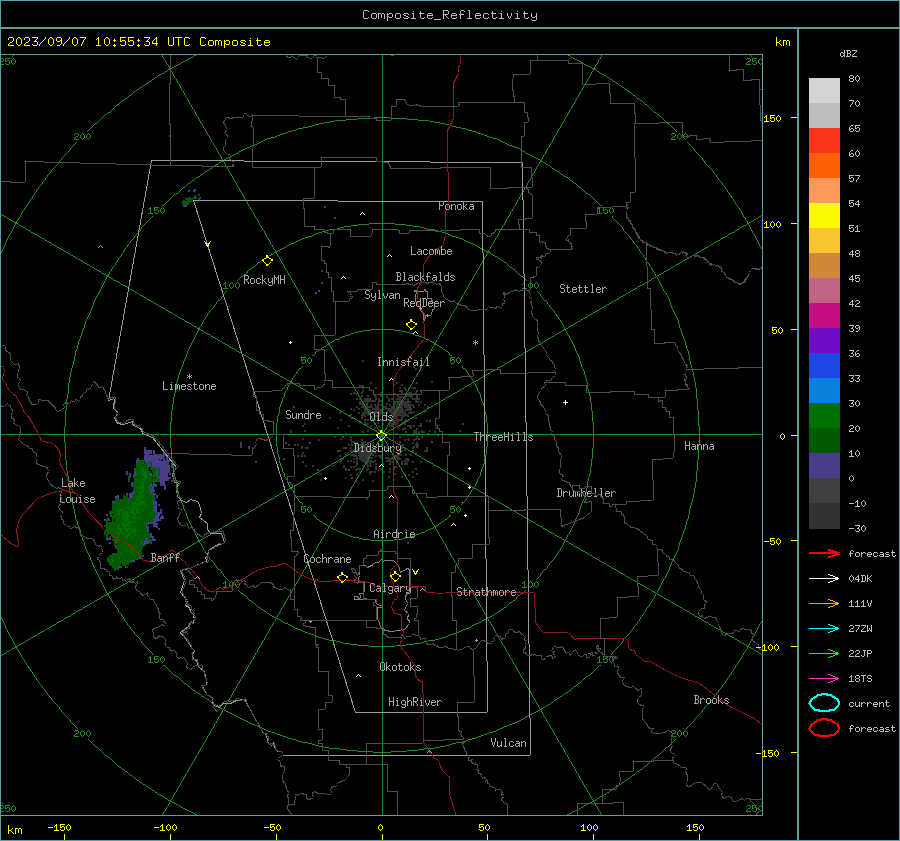Click the yellow diamond marker near RockyMH
900x841 pixels.
coord(267,261)
